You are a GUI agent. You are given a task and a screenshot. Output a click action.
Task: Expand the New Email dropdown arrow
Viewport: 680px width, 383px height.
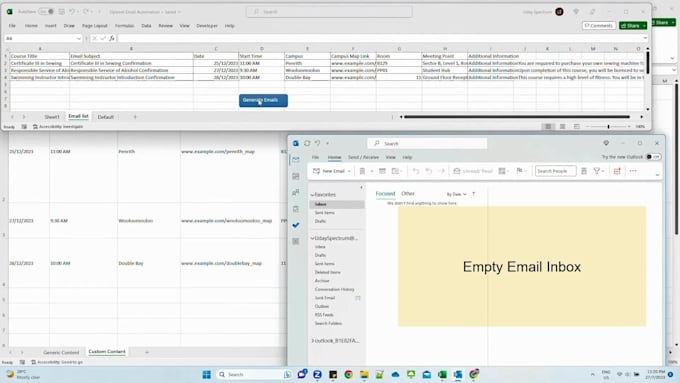tap(349, 171)
